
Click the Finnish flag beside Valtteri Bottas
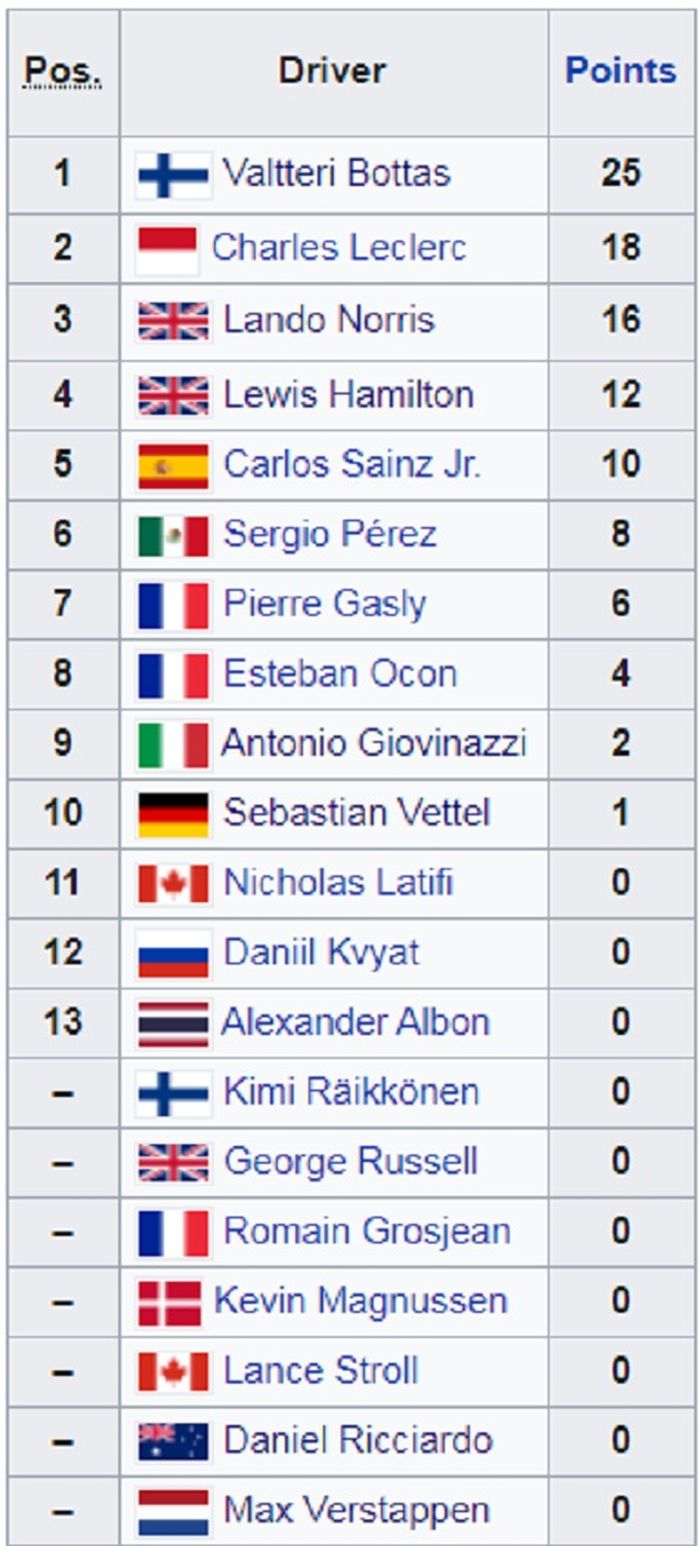174,175
